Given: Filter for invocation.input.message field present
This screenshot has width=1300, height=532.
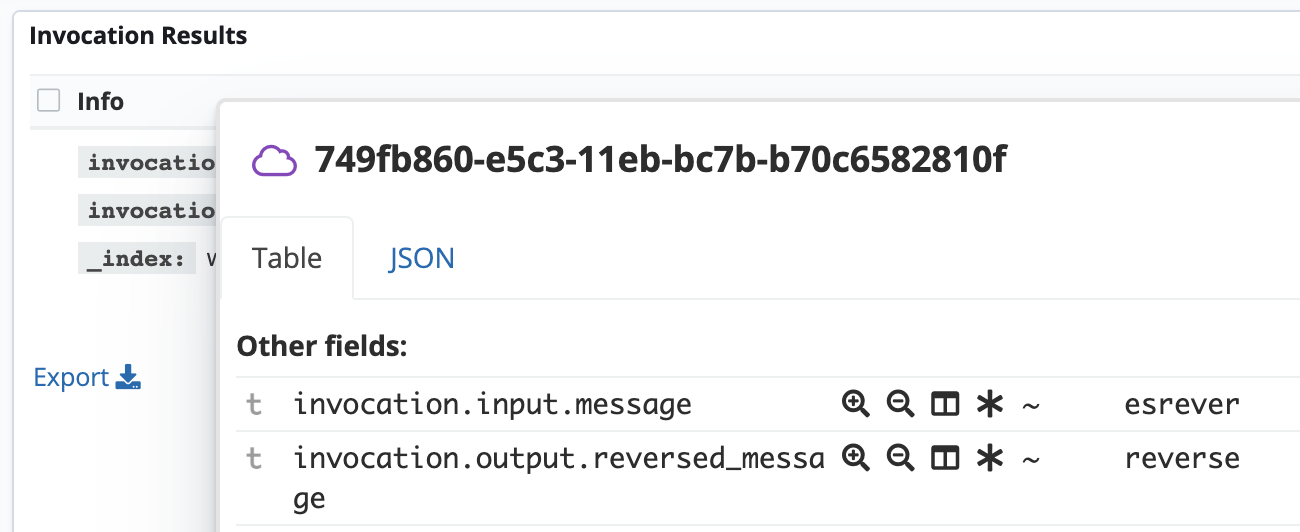Looking at the screenshot, I should pos(989,404).
